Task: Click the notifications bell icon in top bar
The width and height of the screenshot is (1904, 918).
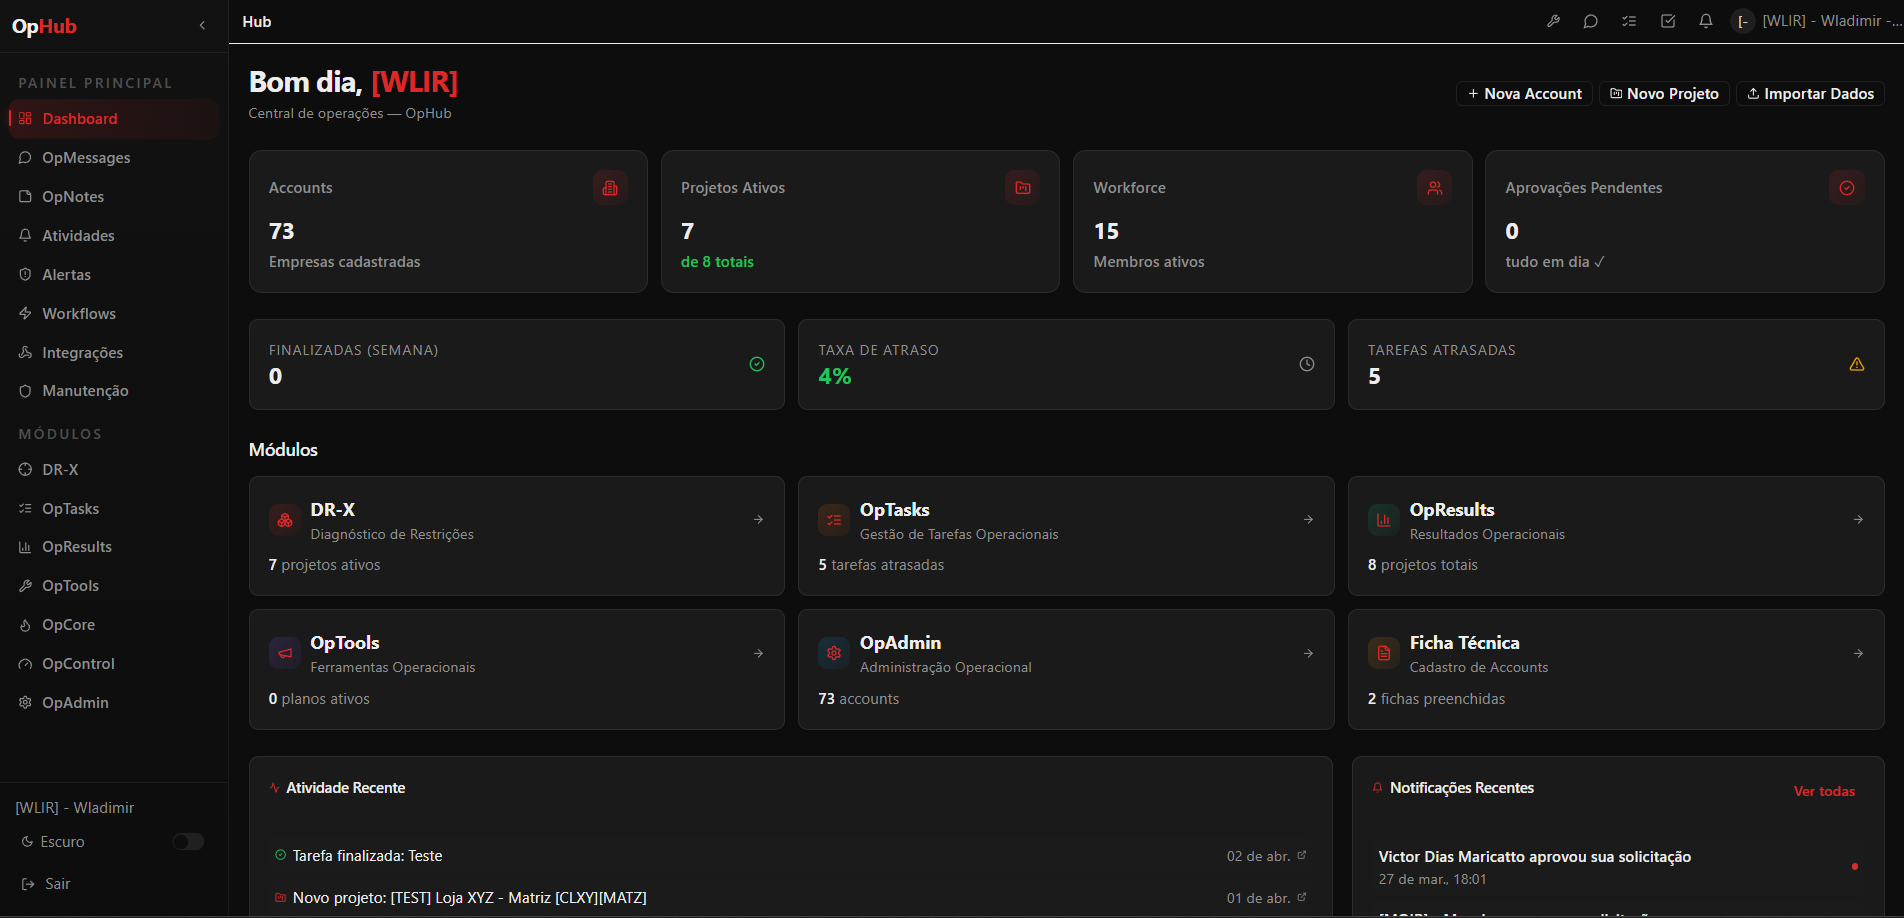Action: (x=1705, y=21)
